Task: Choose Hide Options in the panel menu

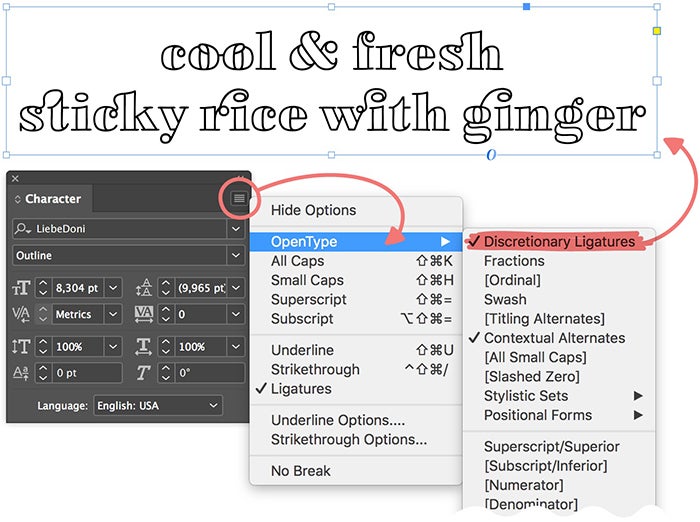Action: click(313, 210)
